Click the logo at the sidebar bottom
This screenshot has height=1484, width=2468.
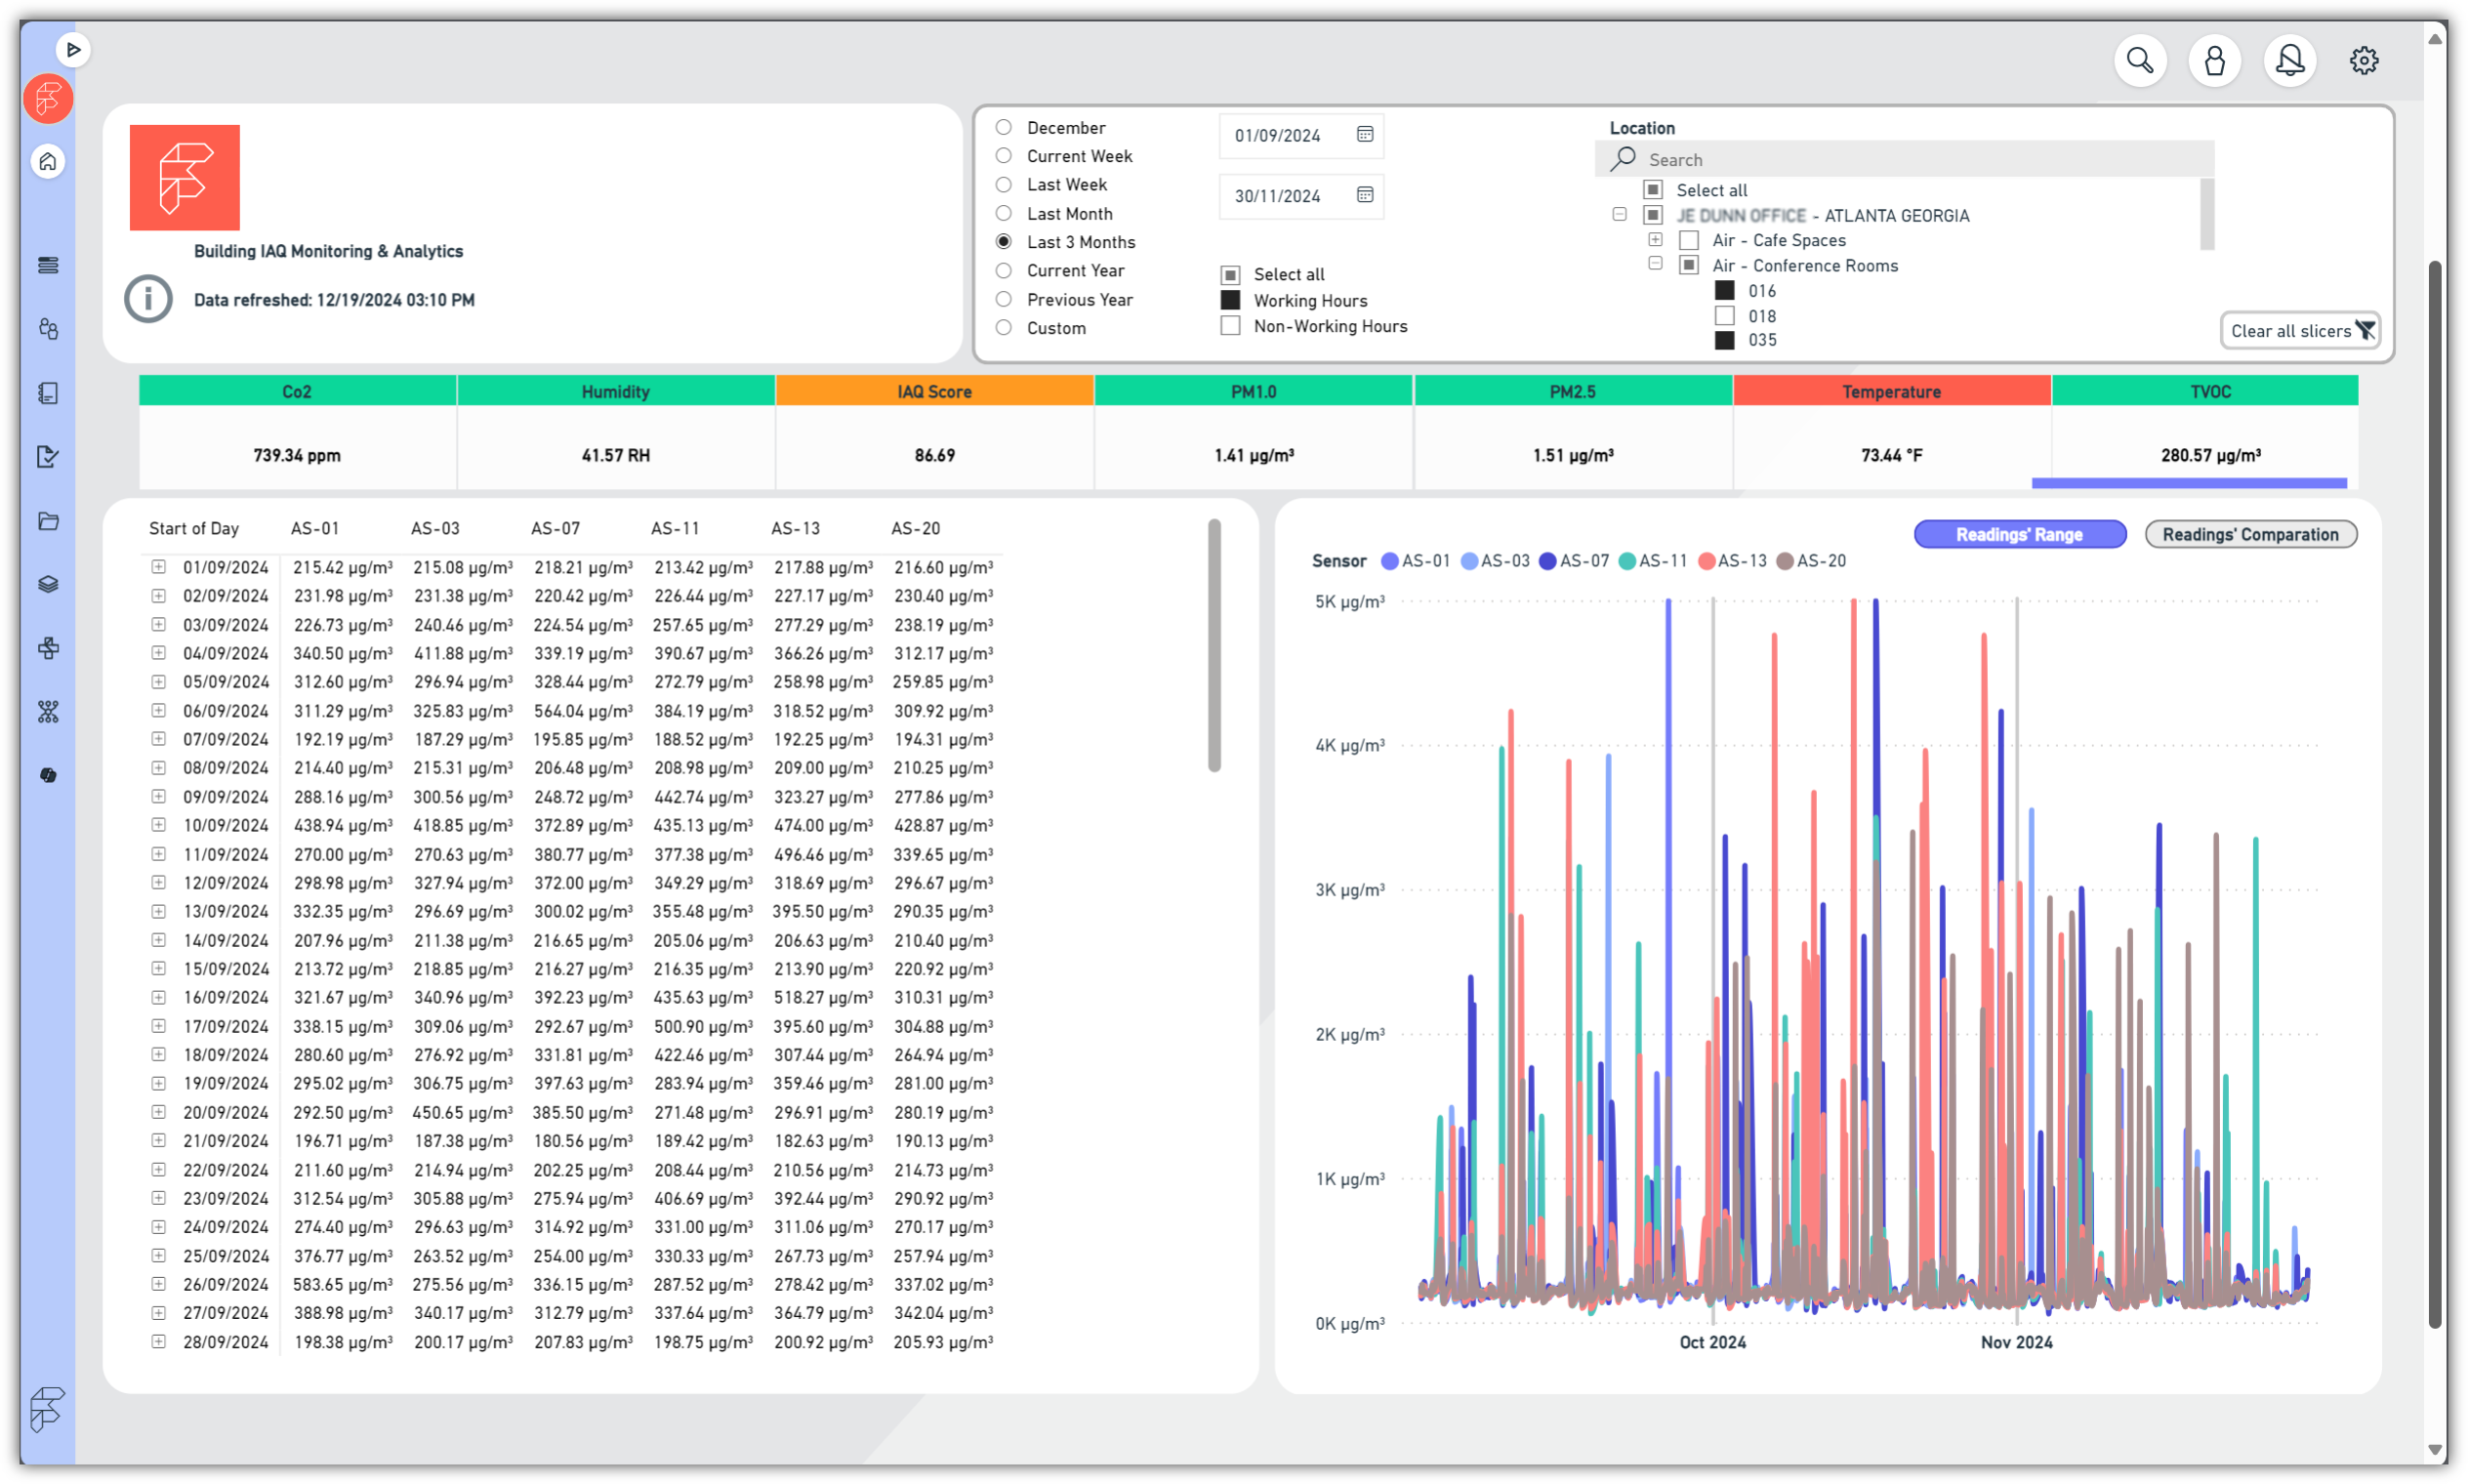[x=47, y=1410]
